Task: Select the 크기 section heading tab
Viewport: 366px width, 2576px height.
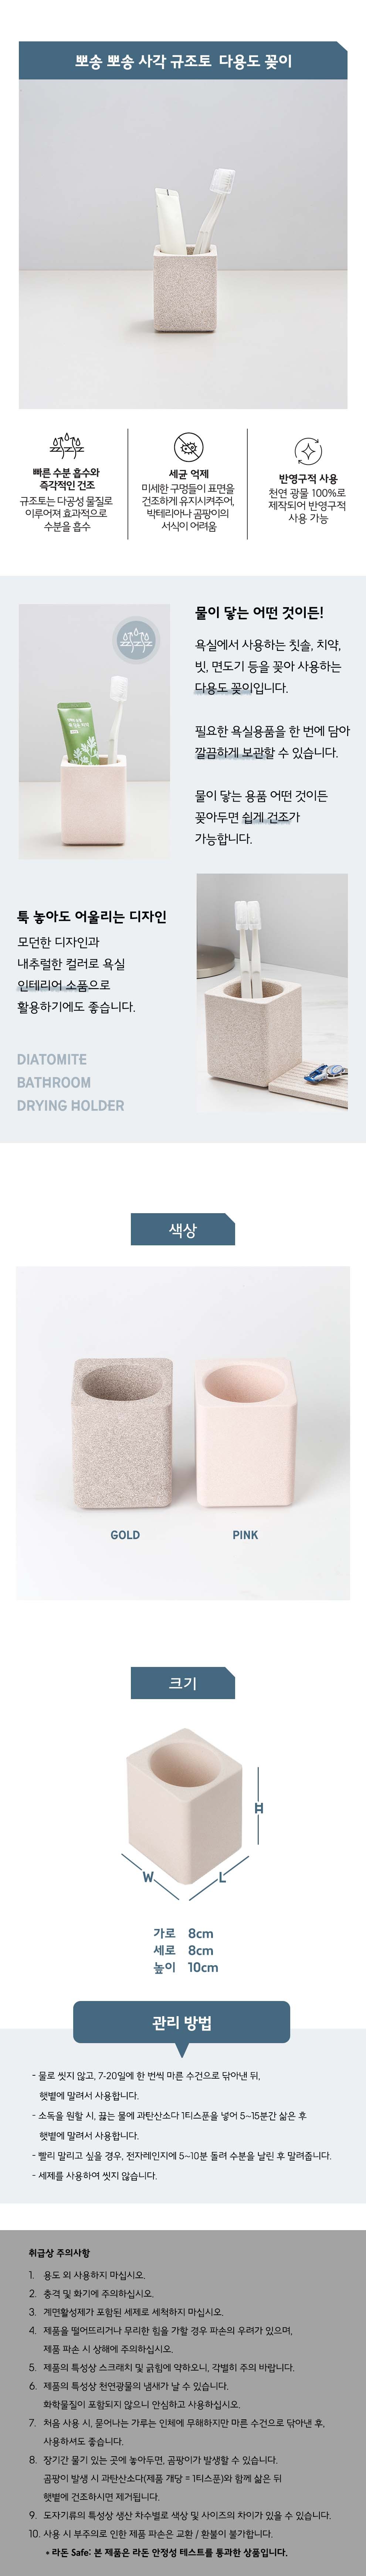Action: tap(183, 1683)
